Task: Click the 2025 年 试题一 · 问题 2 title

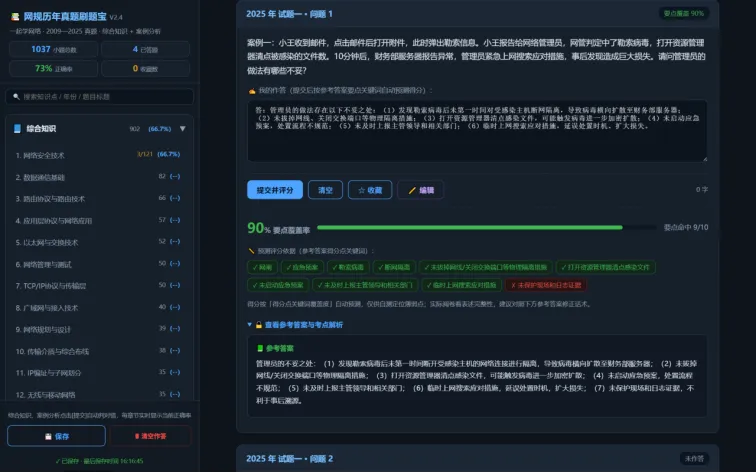Action: (289, 459)
